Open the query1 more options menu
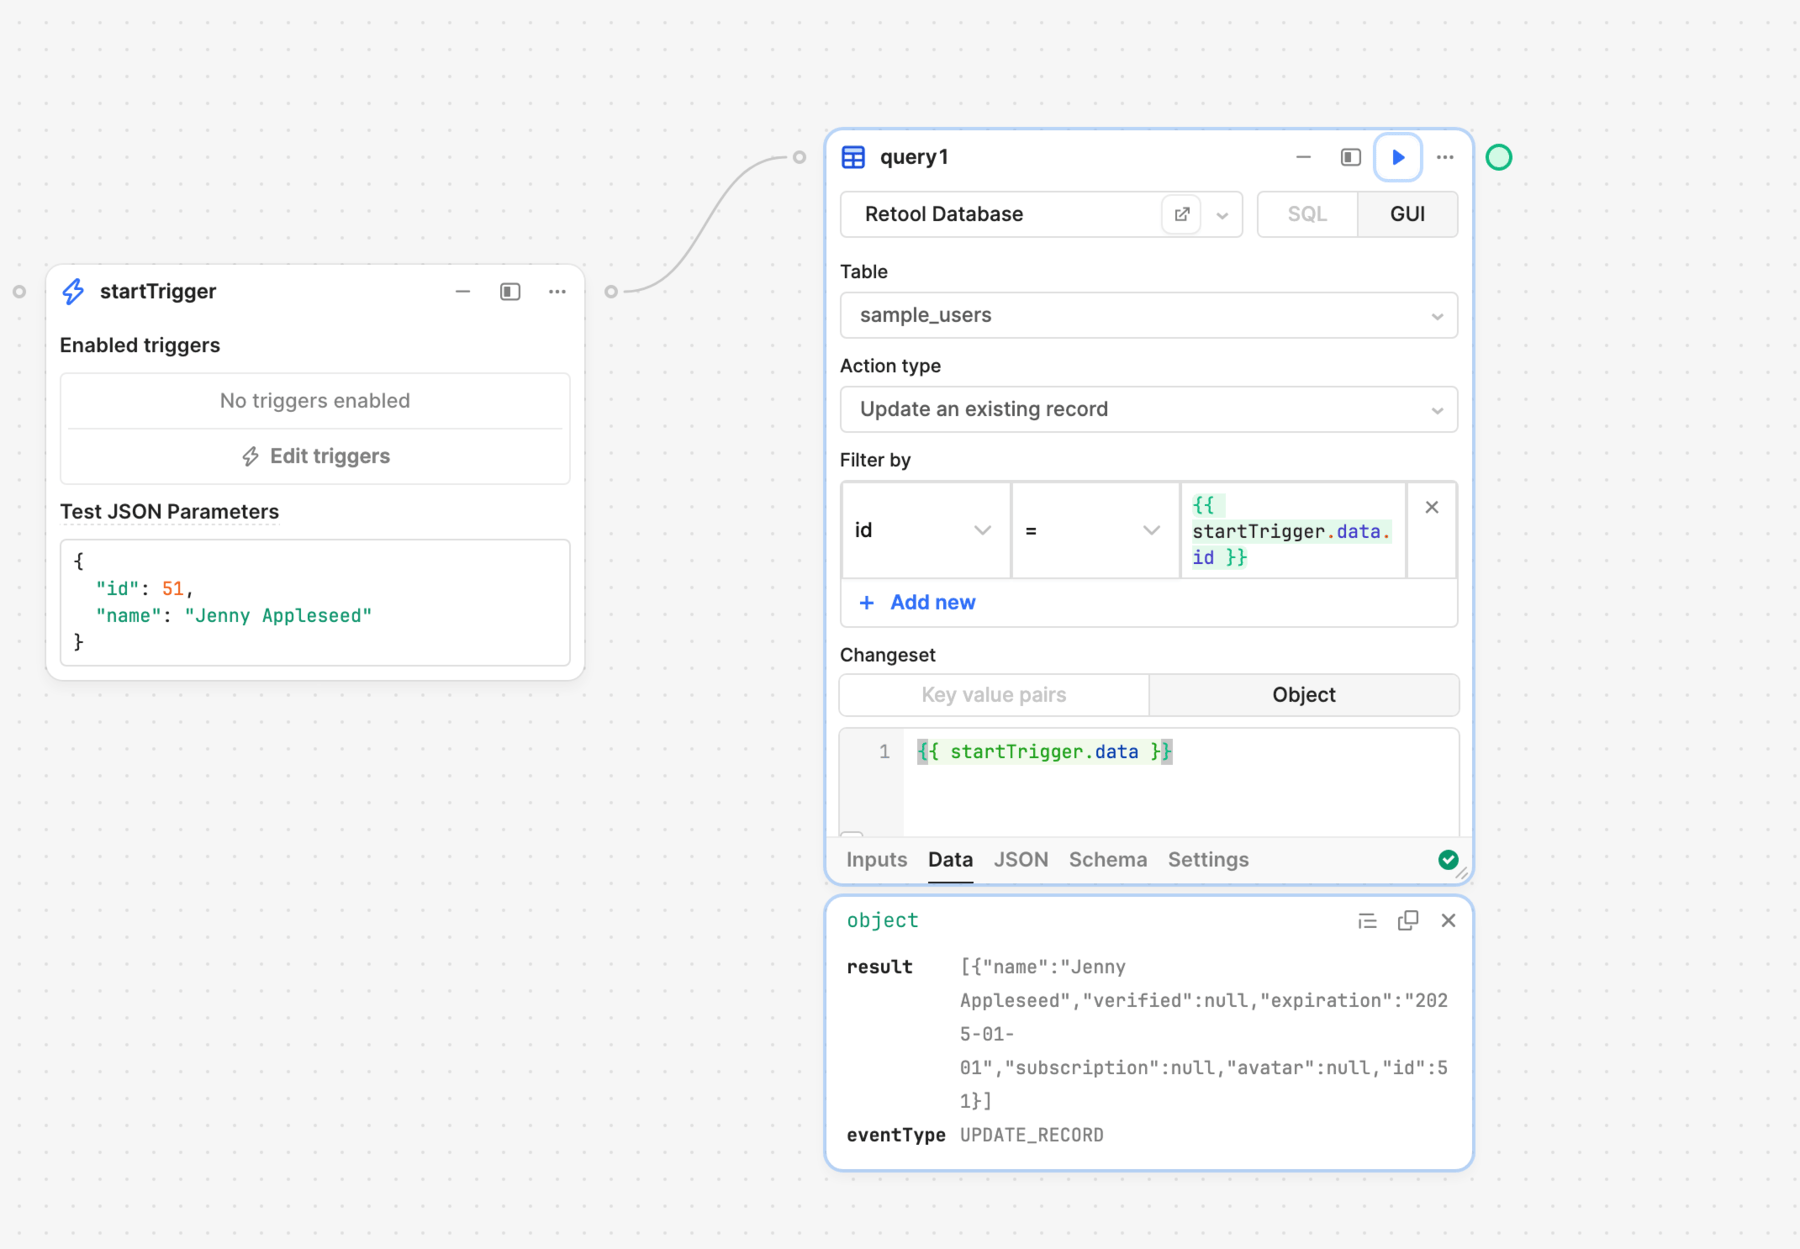Viewport: 1800px width, 1249px height. 1445,157
